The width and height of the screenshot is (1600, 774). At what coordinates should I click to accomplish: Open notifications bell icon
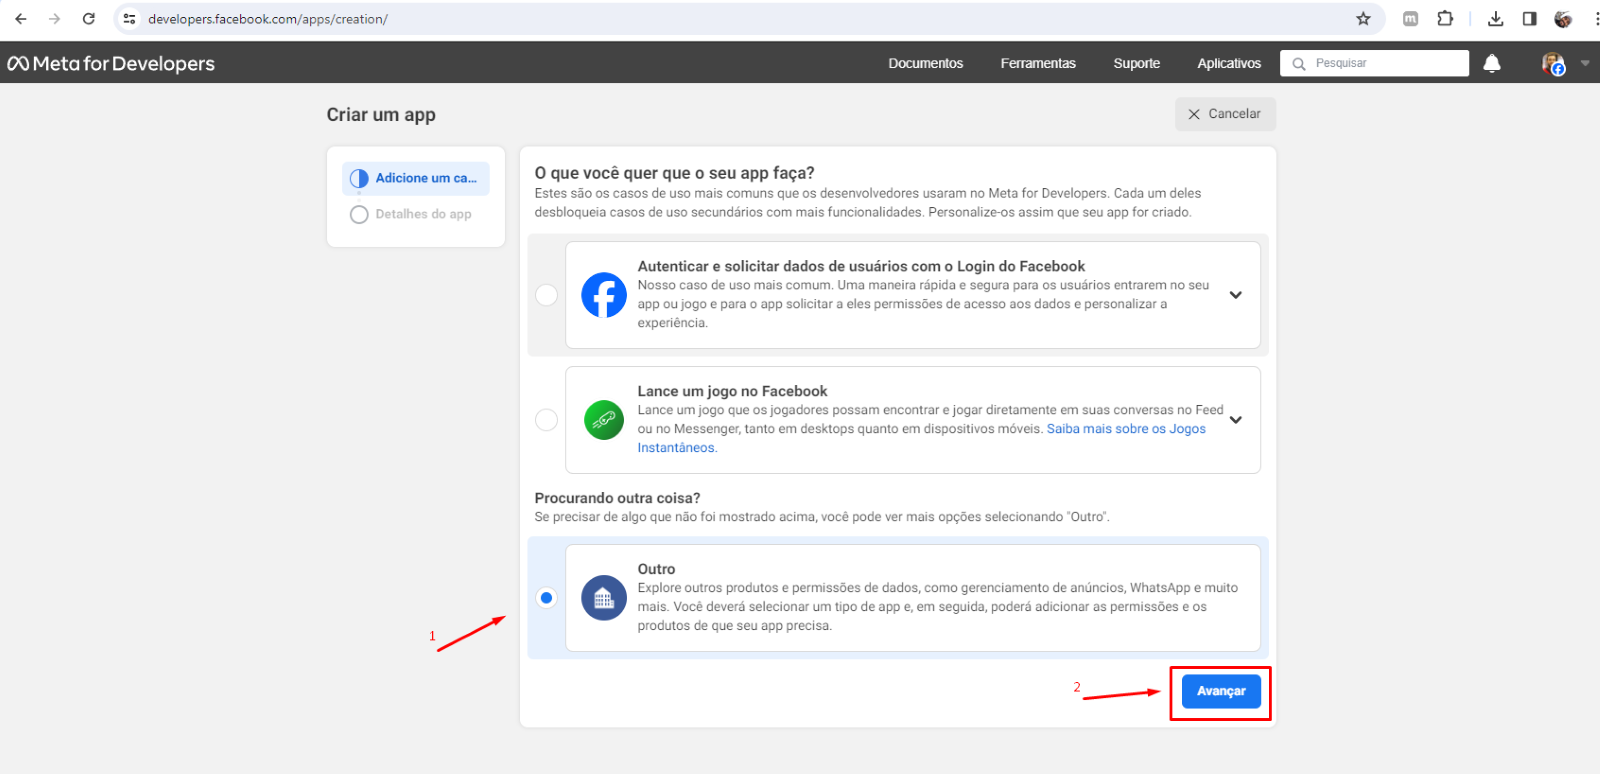(x=1492, y=63)
